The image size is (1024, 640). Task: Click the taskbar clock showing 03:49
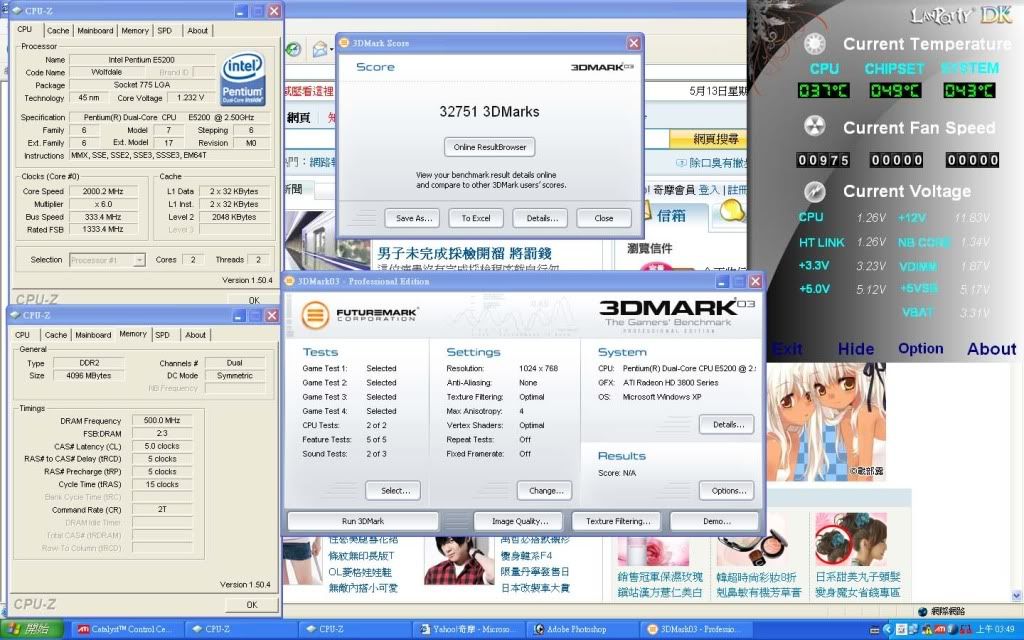[x=995, y=630]
